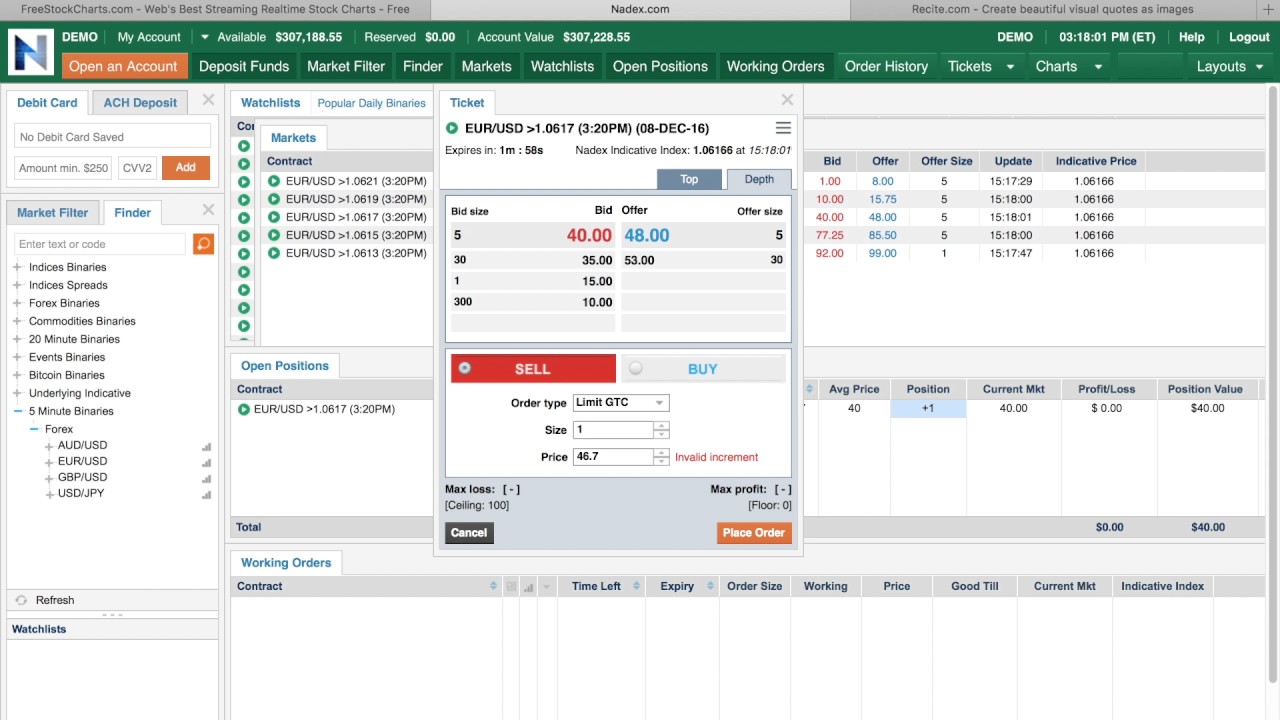Sort Working Orders by Contract column
This screenshot has width=1280, height=720.
pos(493,586)
